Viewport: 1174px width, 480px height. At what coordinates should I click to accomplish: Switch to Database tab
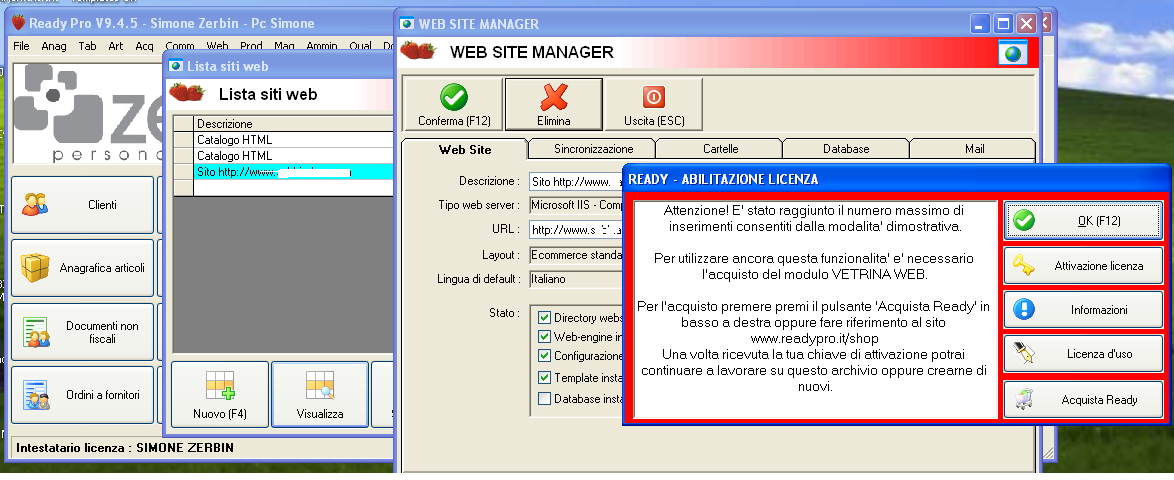(846, 149)
